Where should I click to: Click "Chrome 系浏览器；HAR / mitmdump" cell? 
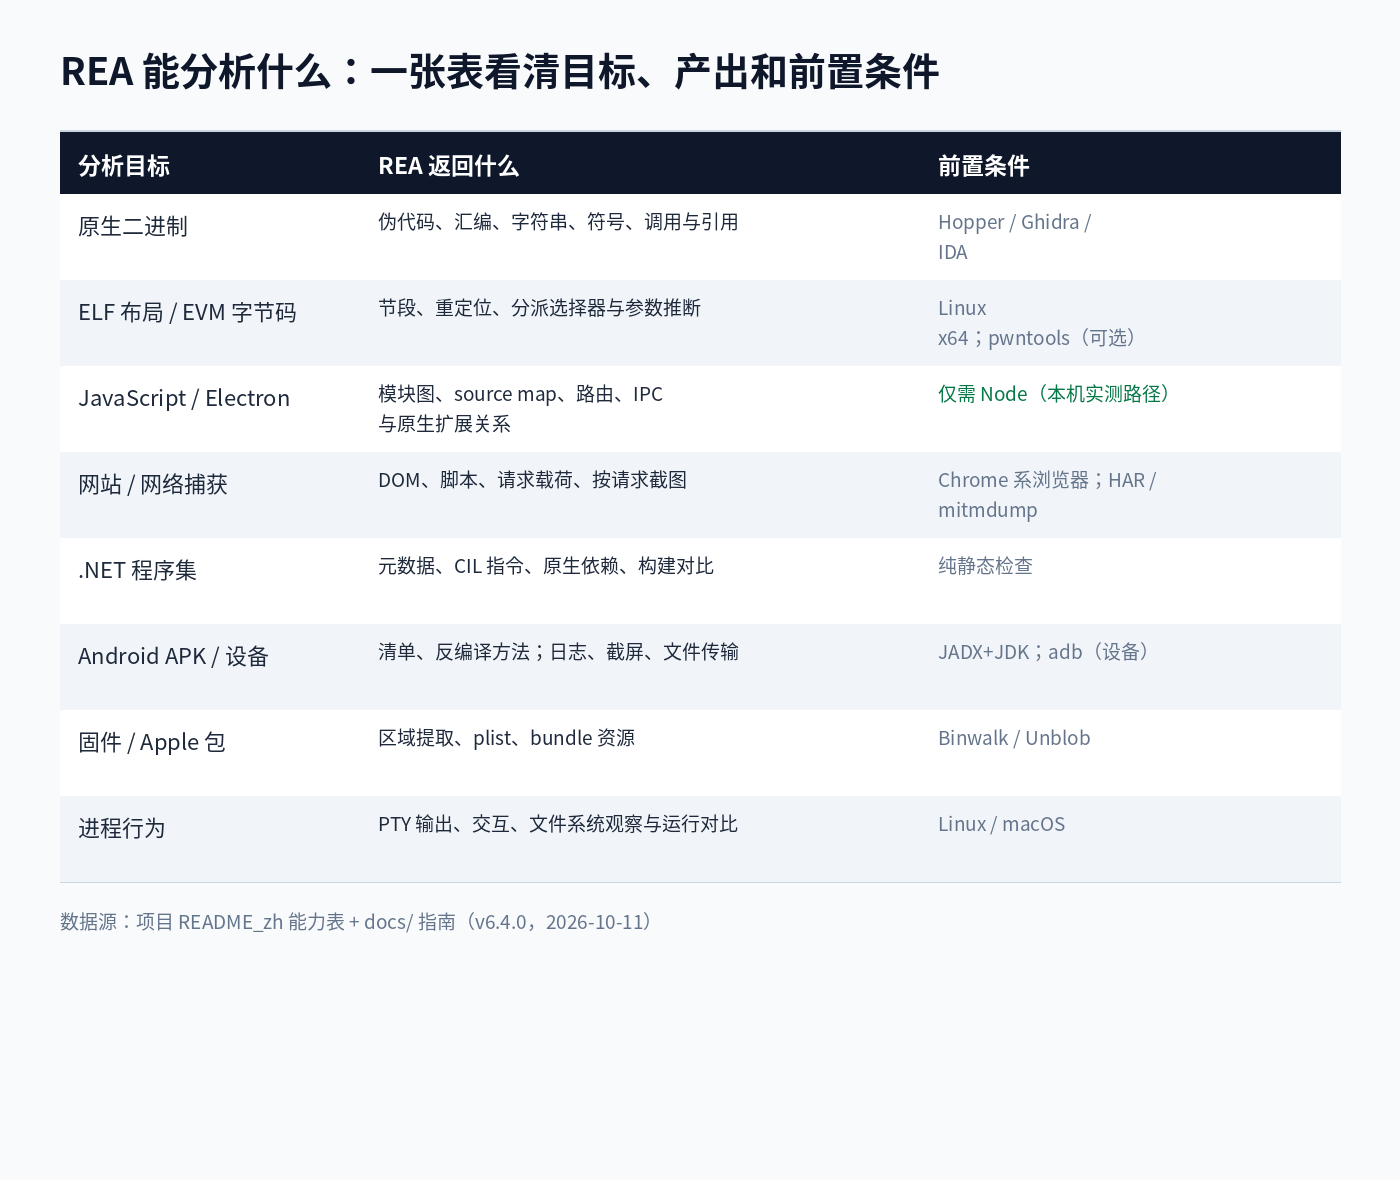coord(1047,495)
